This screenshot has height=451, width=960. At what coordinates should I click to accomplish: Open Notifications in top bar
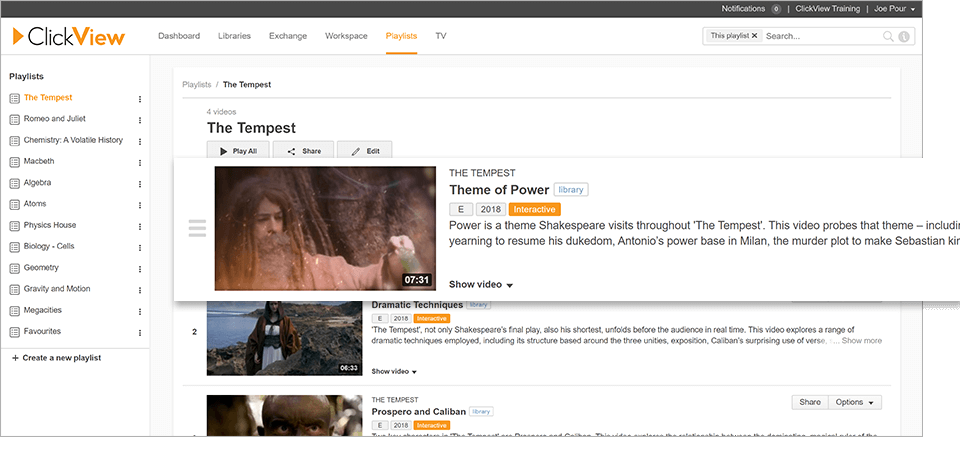pyautogui.click(x=743, y=9)
